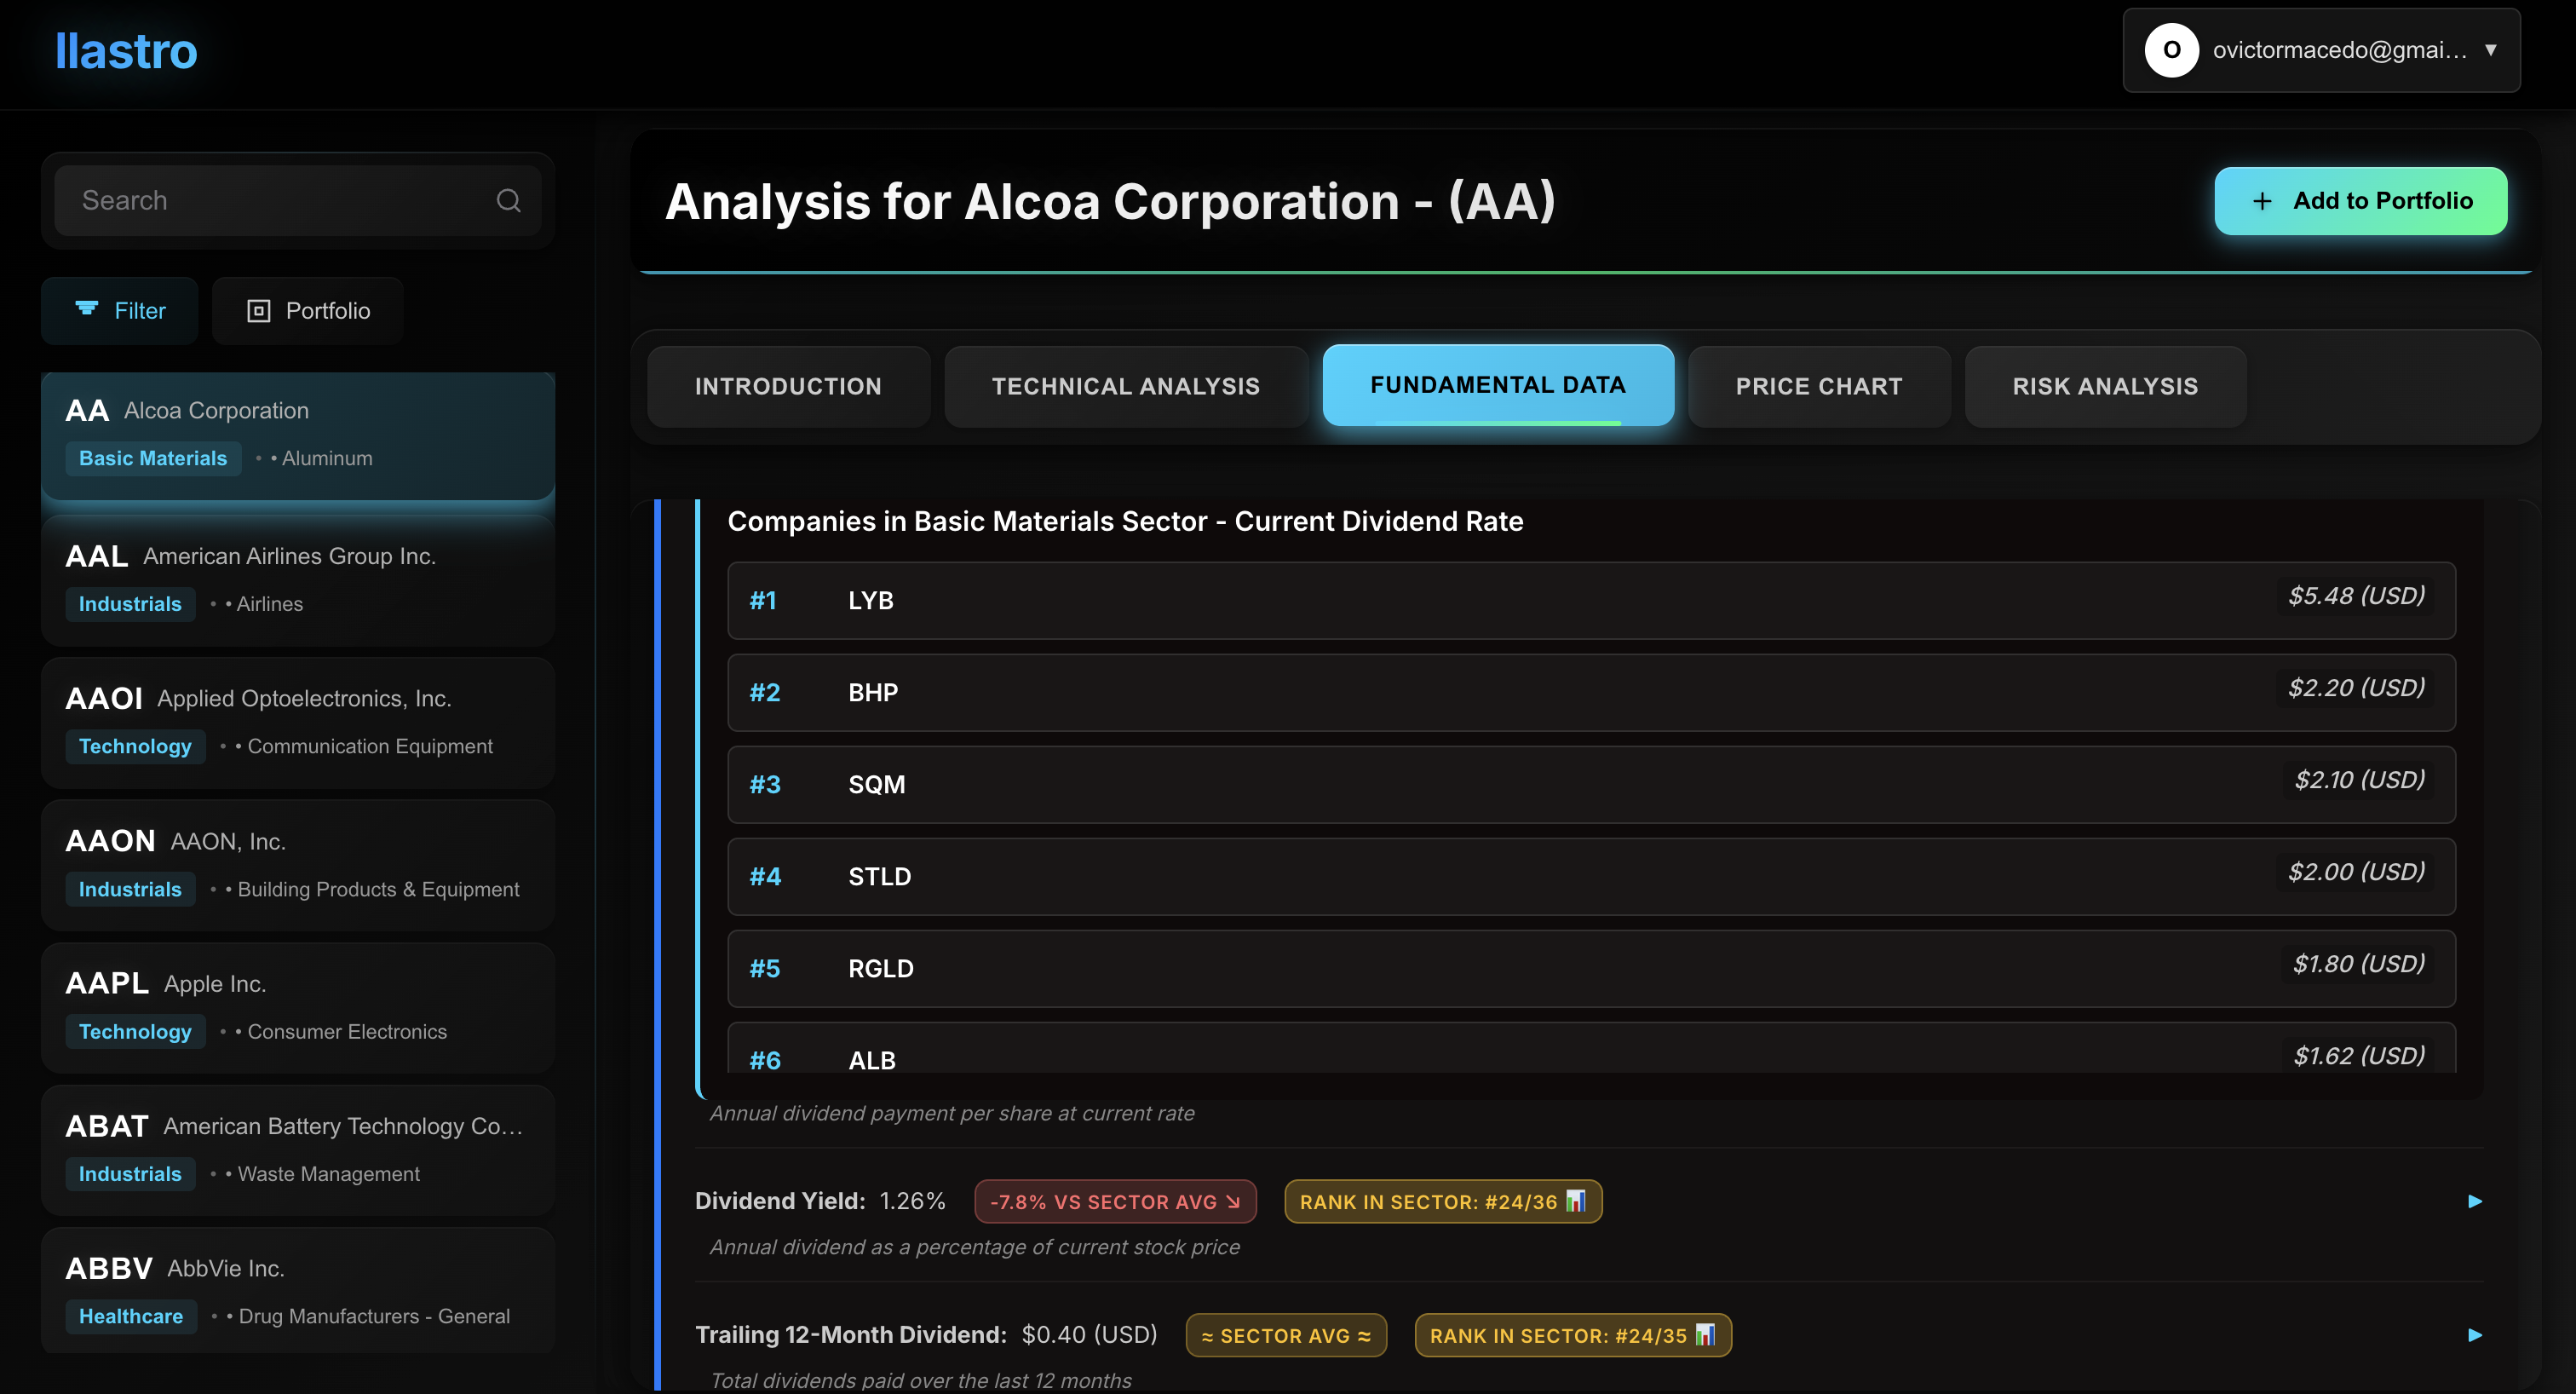Select American Airlines Group Inc. card
The height and width of the screenshot is (1394, 2576).
click(298, 580)
